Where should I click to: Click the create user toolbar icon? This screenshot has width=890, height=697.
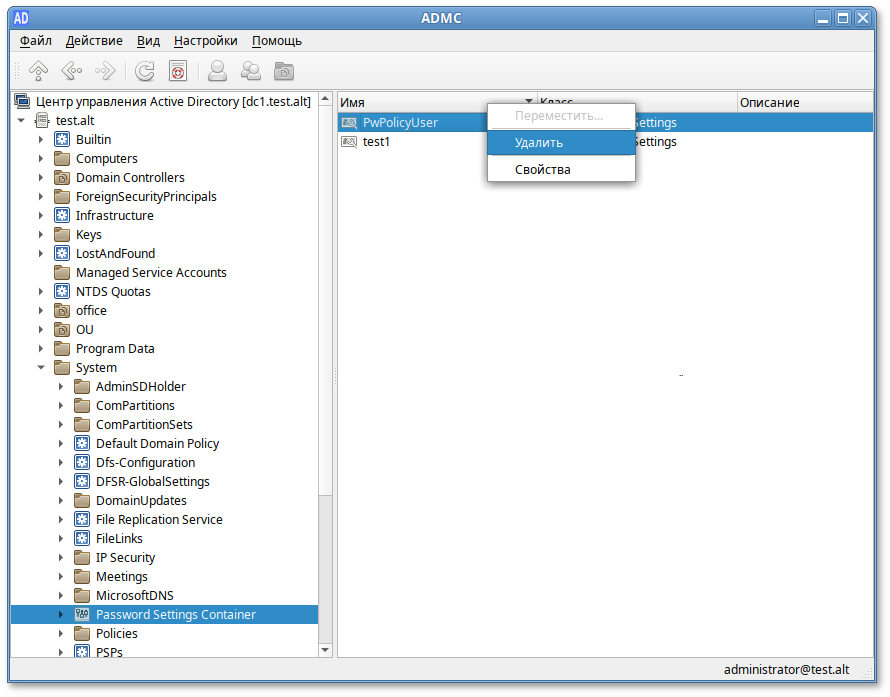217,71
